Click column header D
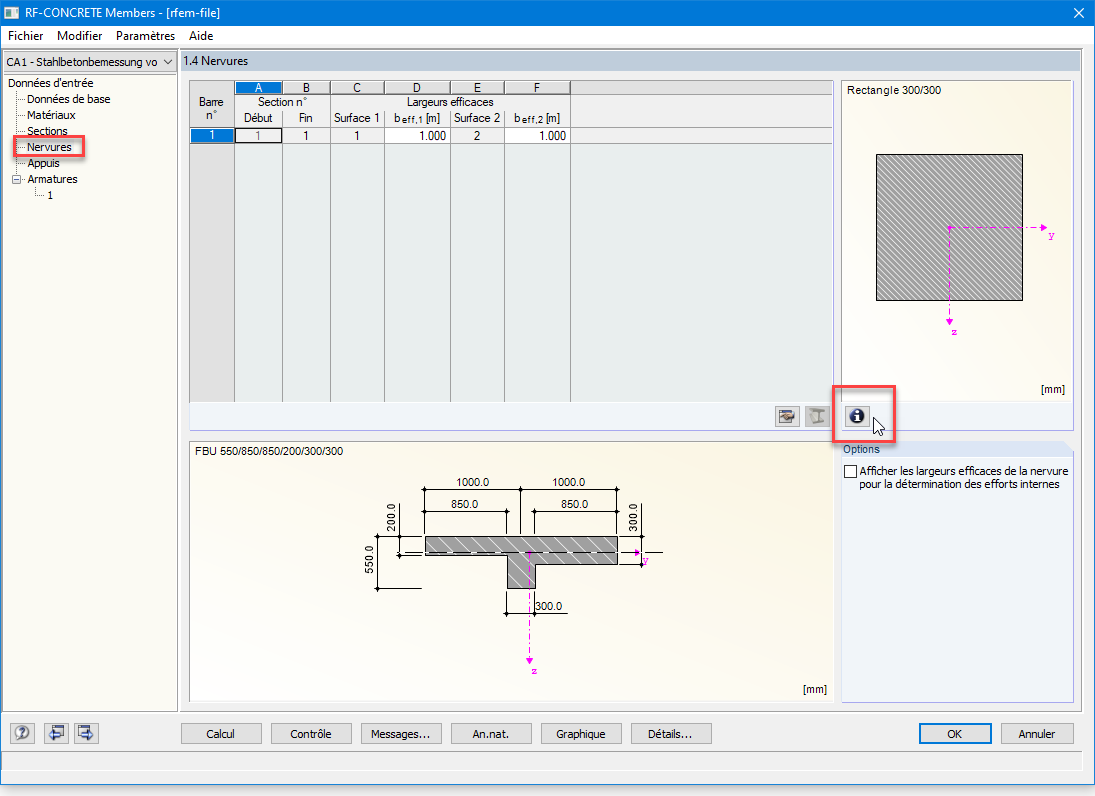This screenshot has width=1095, height=796. [x=417, y=88]
